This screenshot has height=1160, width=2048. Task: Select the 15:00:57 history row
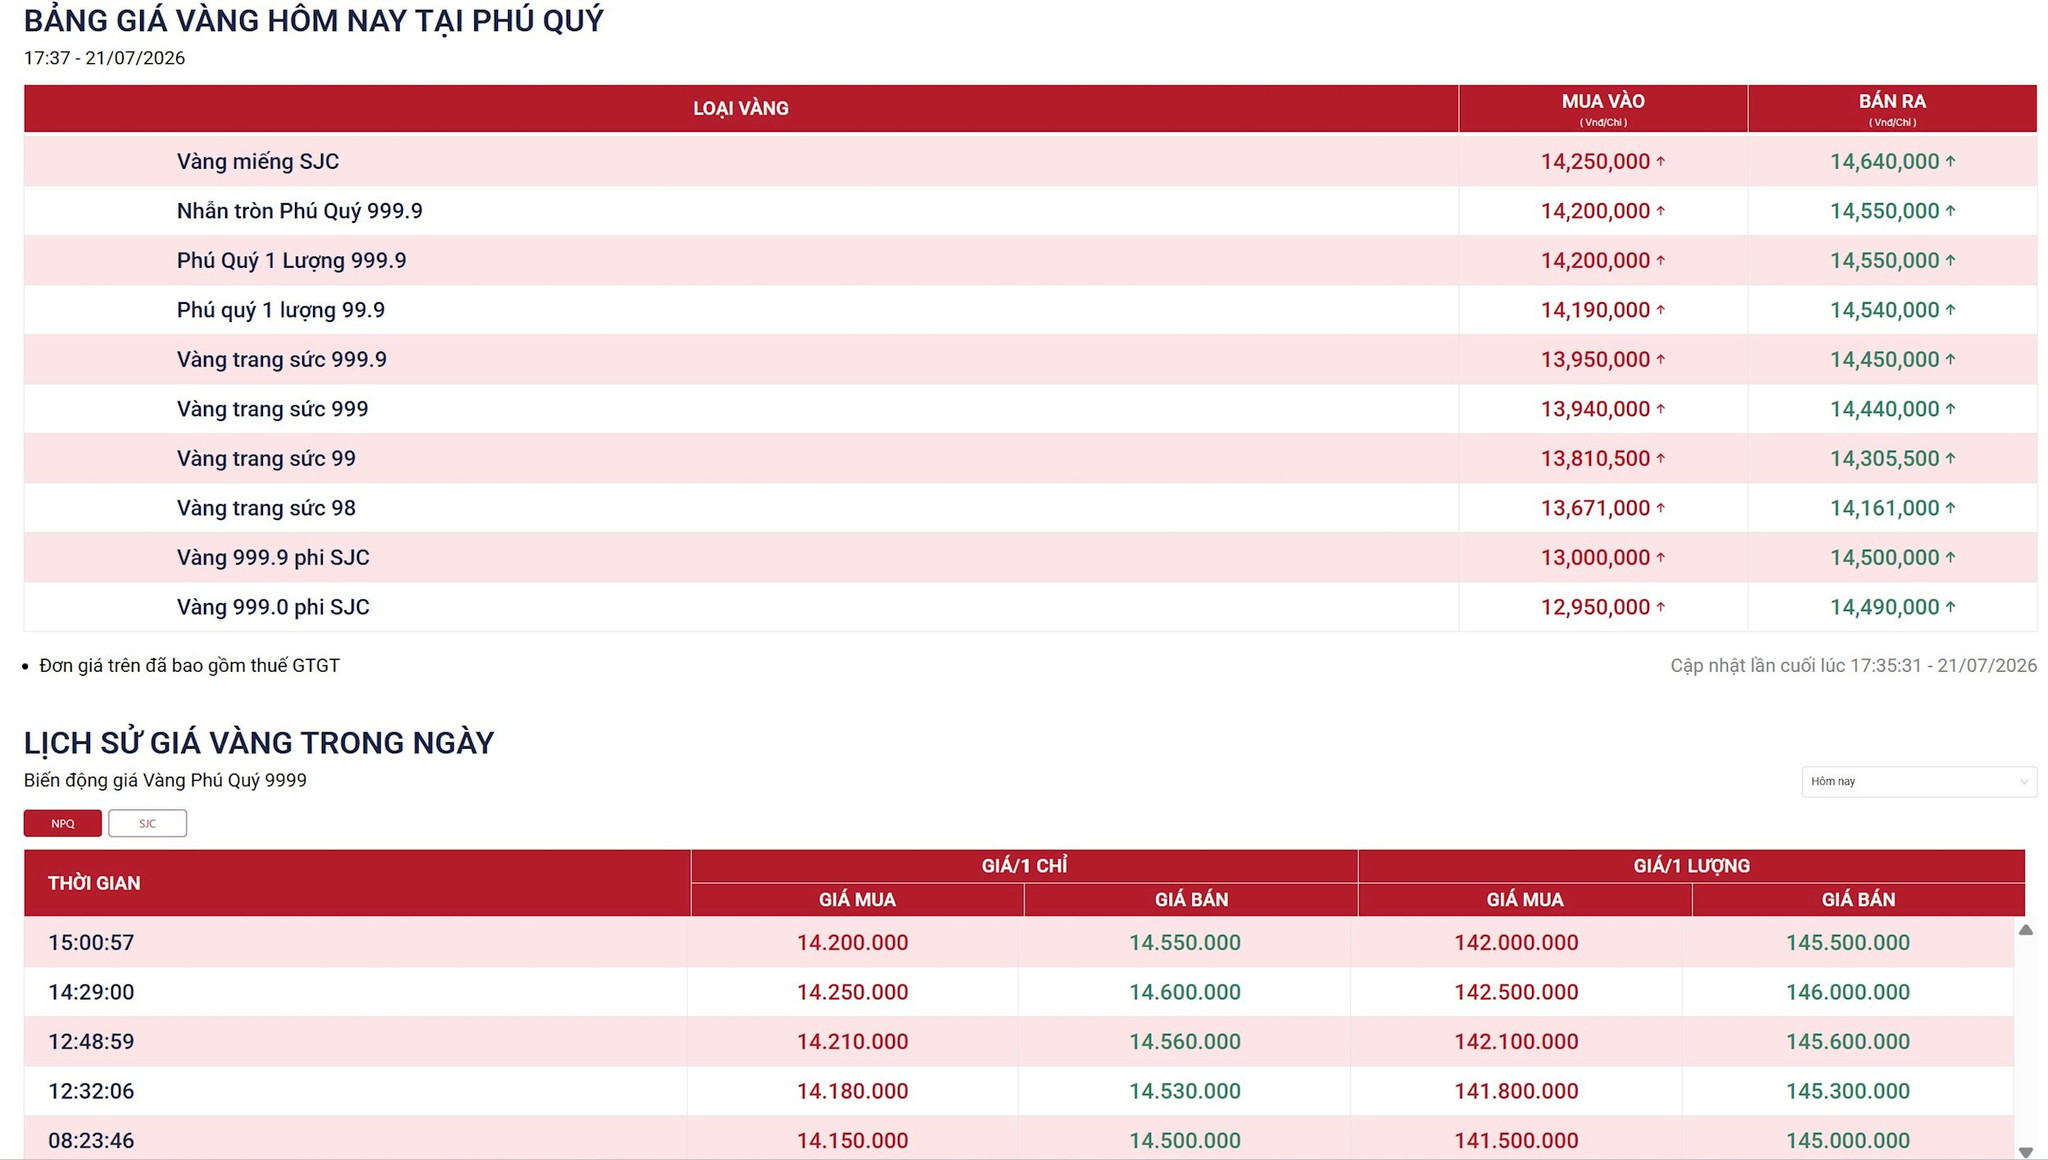tap(1018, 942)
